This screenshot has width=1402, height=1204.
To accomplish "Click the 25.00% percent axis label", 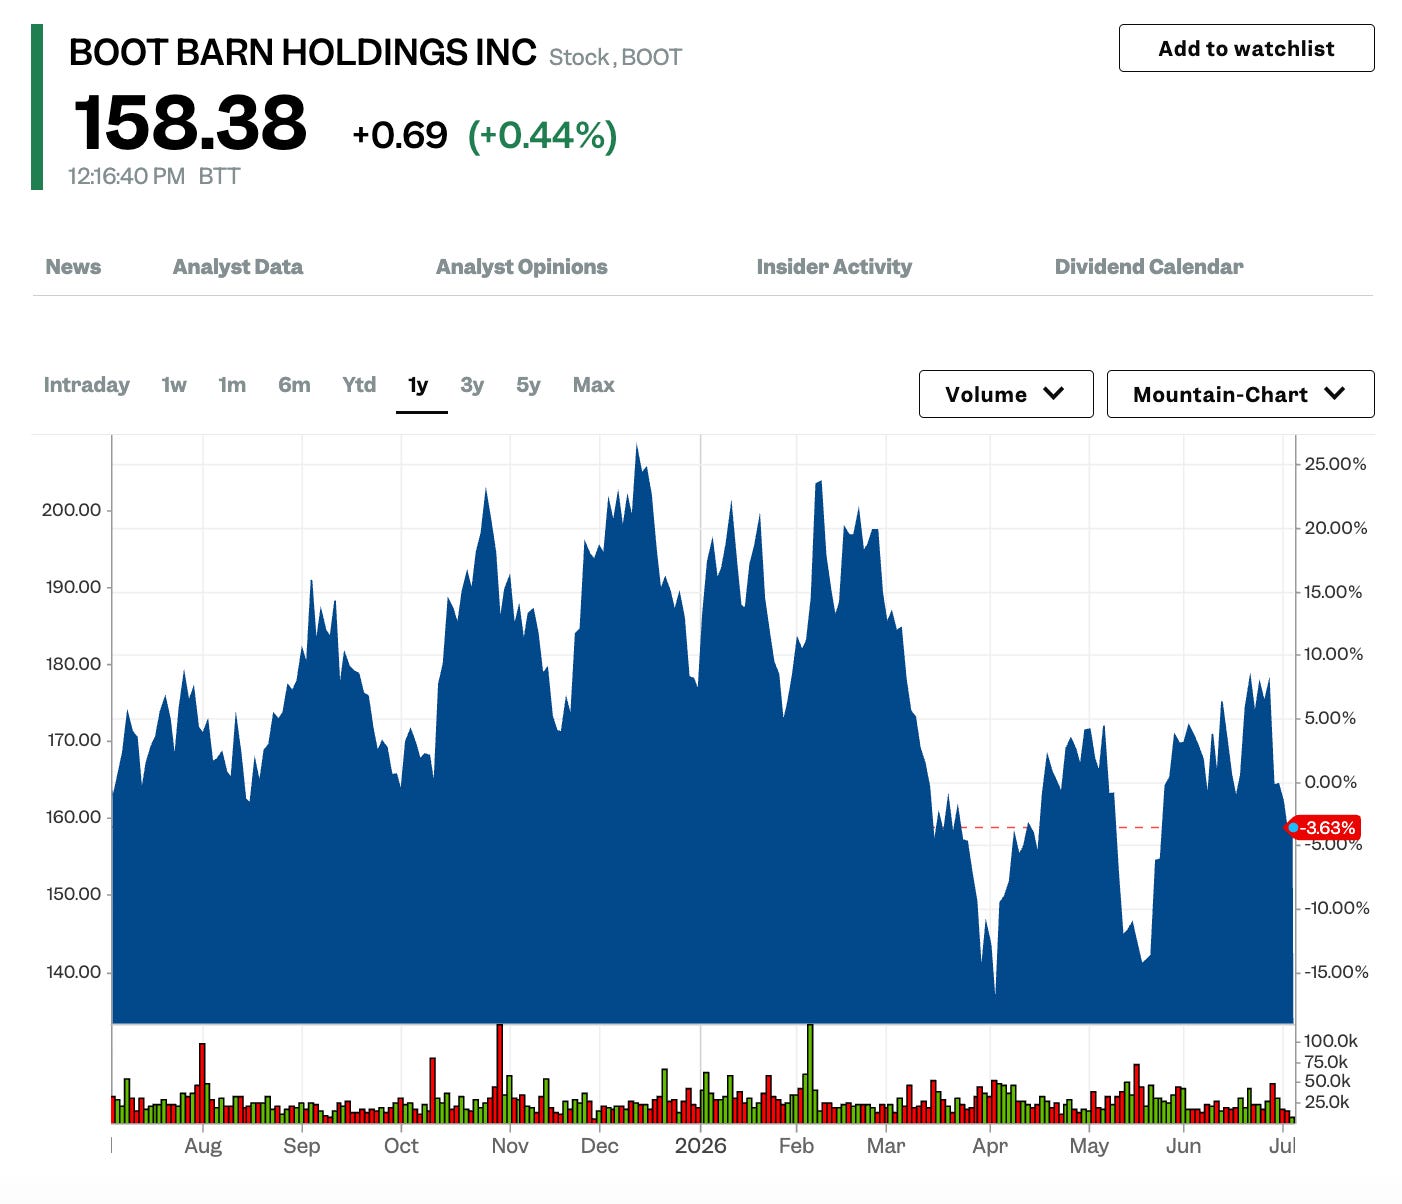I will [1336, 464].
